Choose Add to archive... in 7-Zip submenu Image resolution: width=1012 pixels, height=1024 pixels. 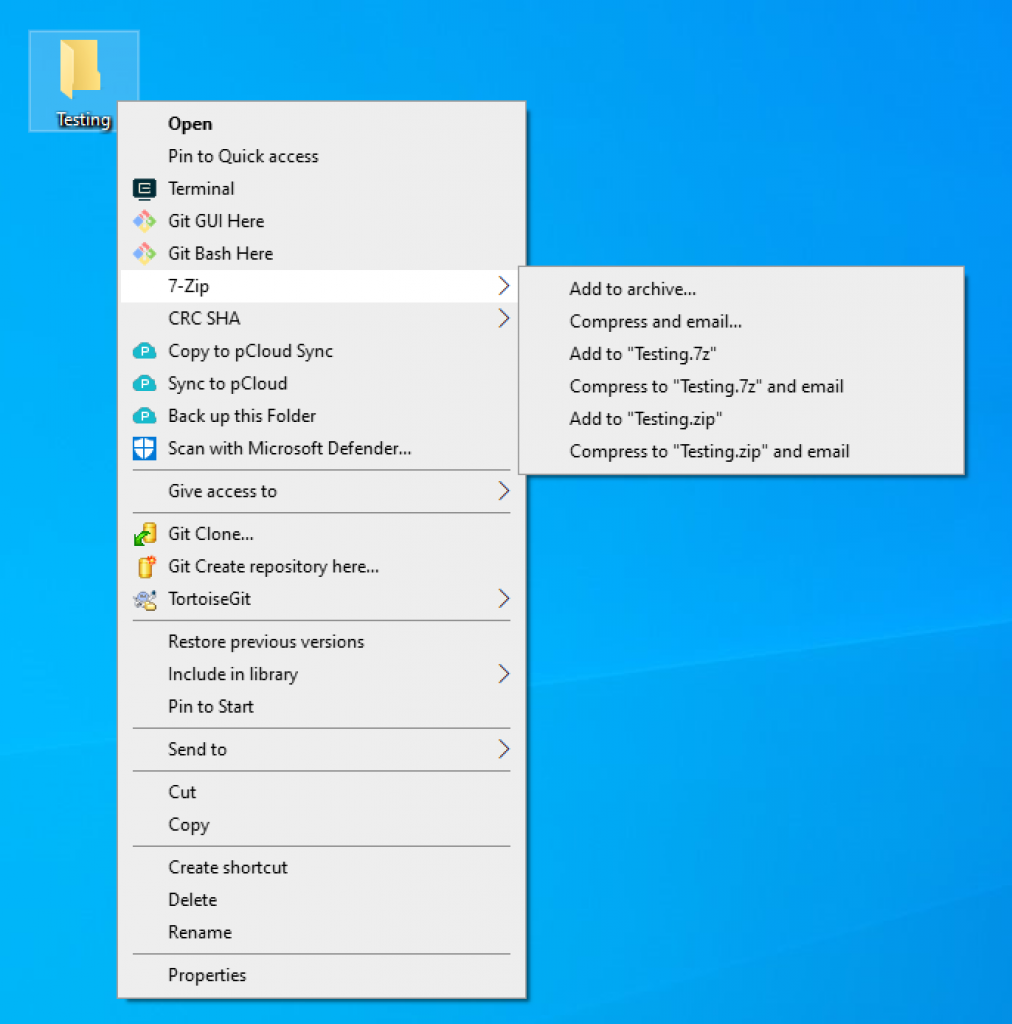(x=741, y=289)
